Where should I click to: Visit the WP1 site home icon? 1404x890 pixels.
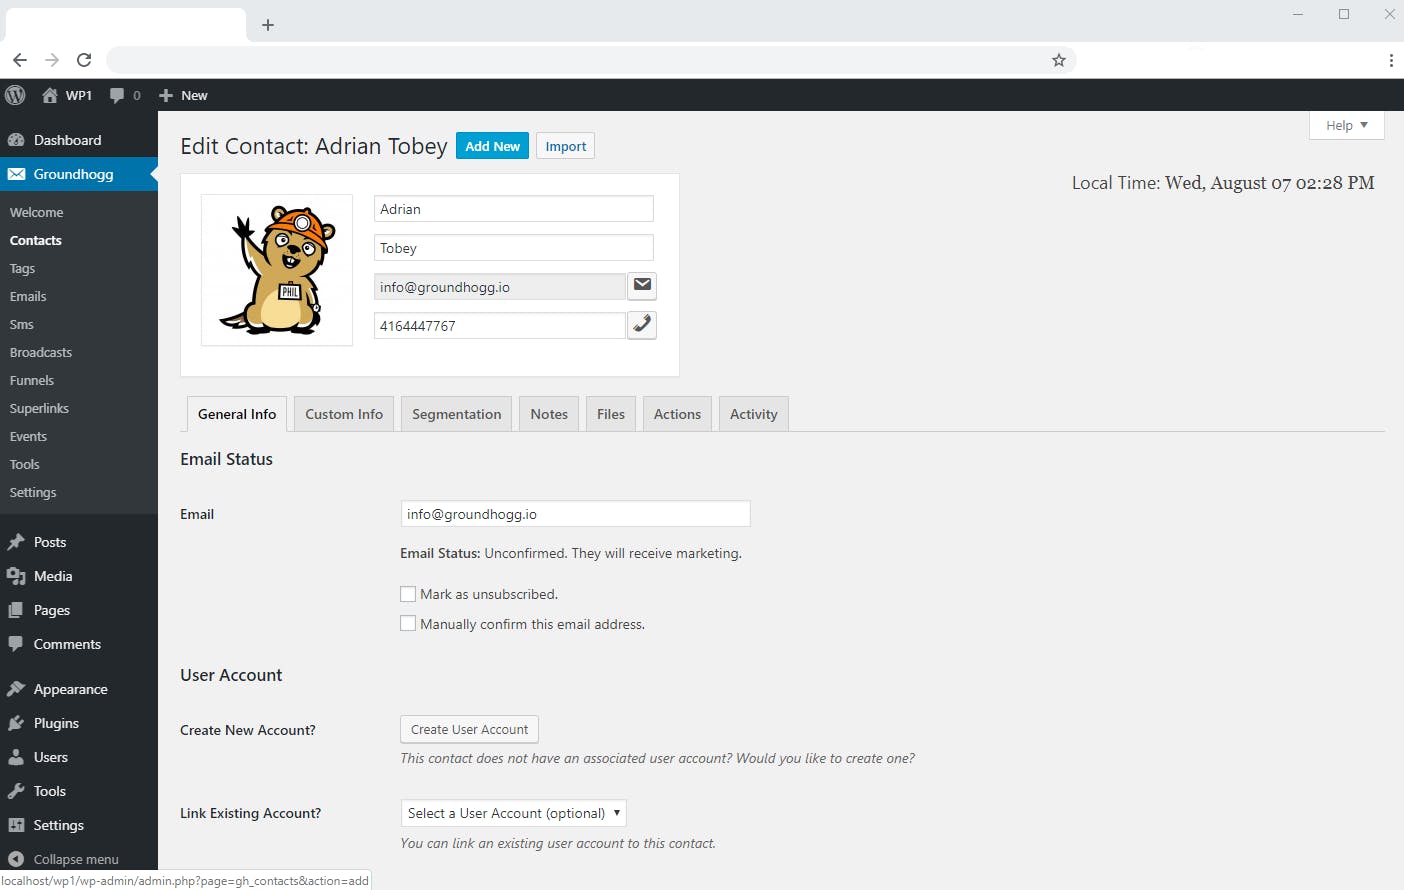pyautogui.click(x=49, y=95)
